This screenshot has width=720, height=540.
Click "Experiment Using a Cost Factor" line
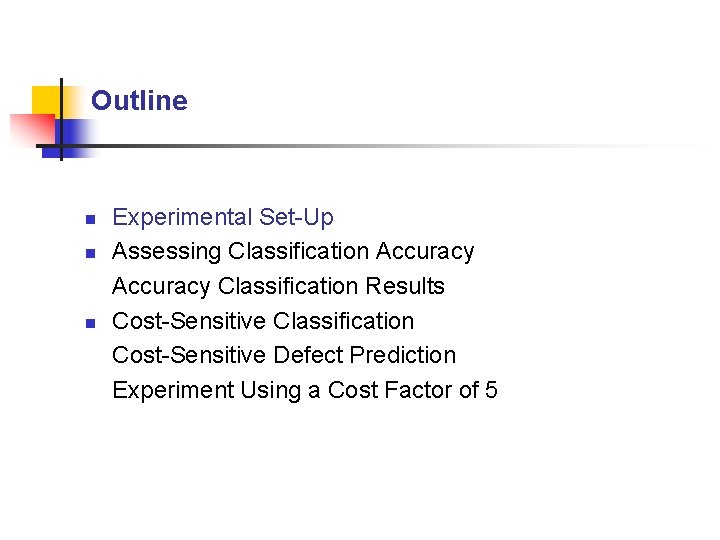pyautogui.click(x=304, y=390)
